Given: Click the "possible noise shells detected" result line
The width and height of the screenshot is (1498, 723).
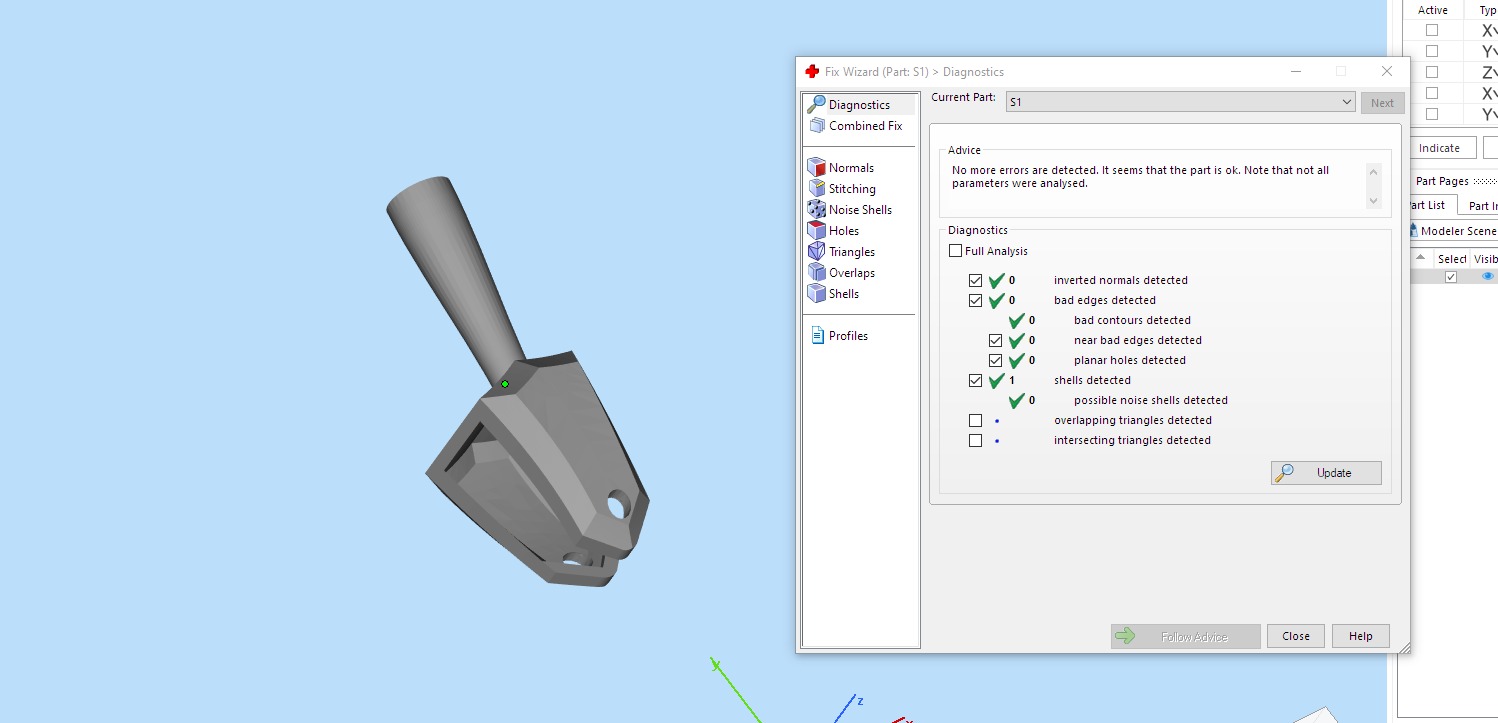Looking at the screenshot, I should [x=1150, y=400].
